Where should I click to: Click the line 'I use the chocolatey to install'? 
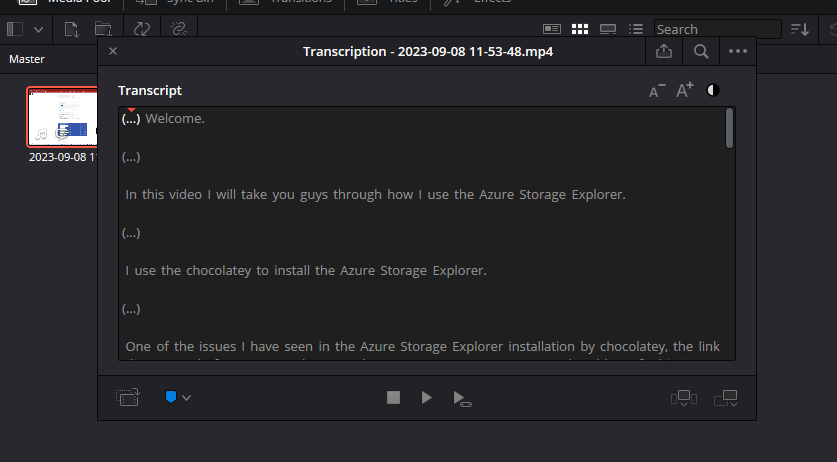306,270
